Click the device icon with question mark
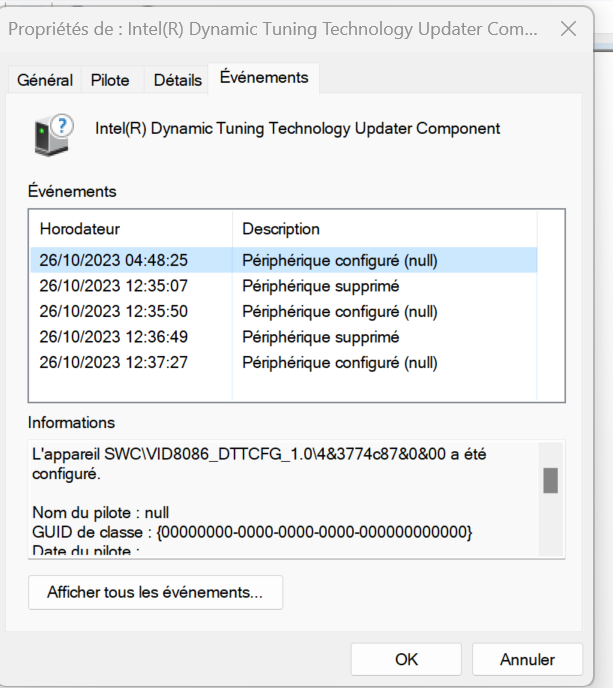Viewport: 613px width, 688px height. pos(53,133)
